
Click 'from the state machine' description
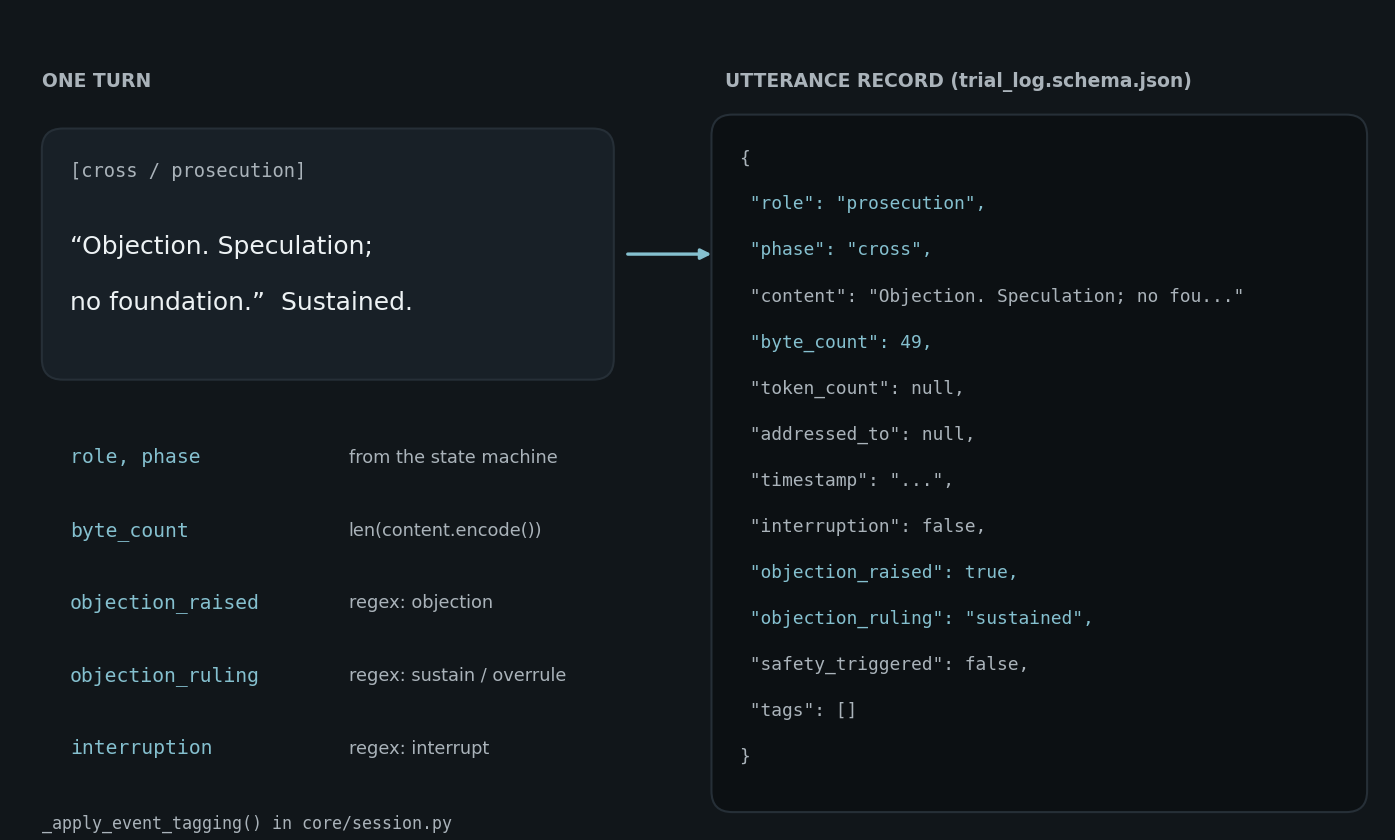coord(453,457)
